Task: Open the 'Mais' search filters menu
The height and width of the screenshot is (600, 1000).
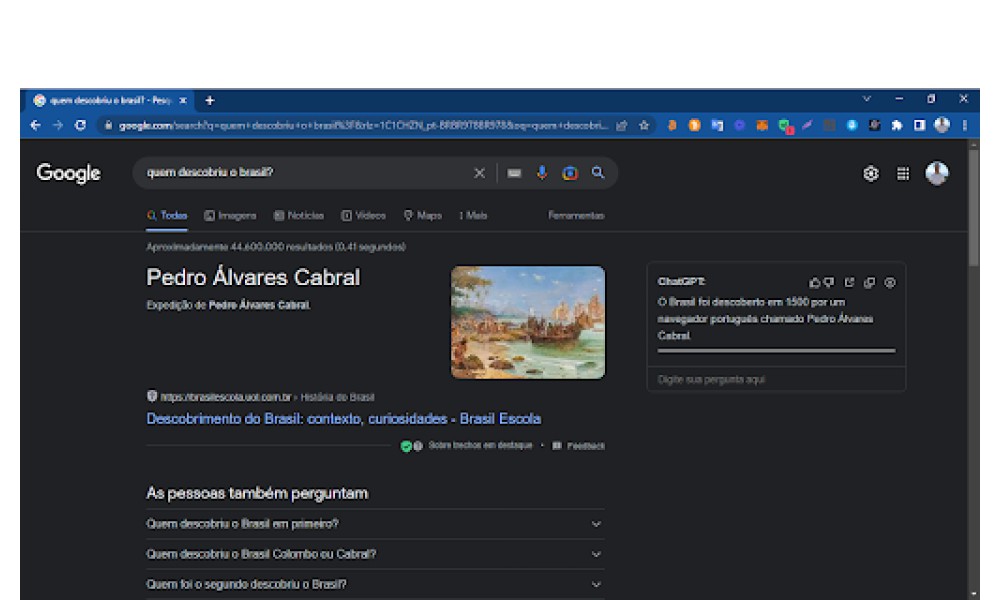Action: pos(473,216)
